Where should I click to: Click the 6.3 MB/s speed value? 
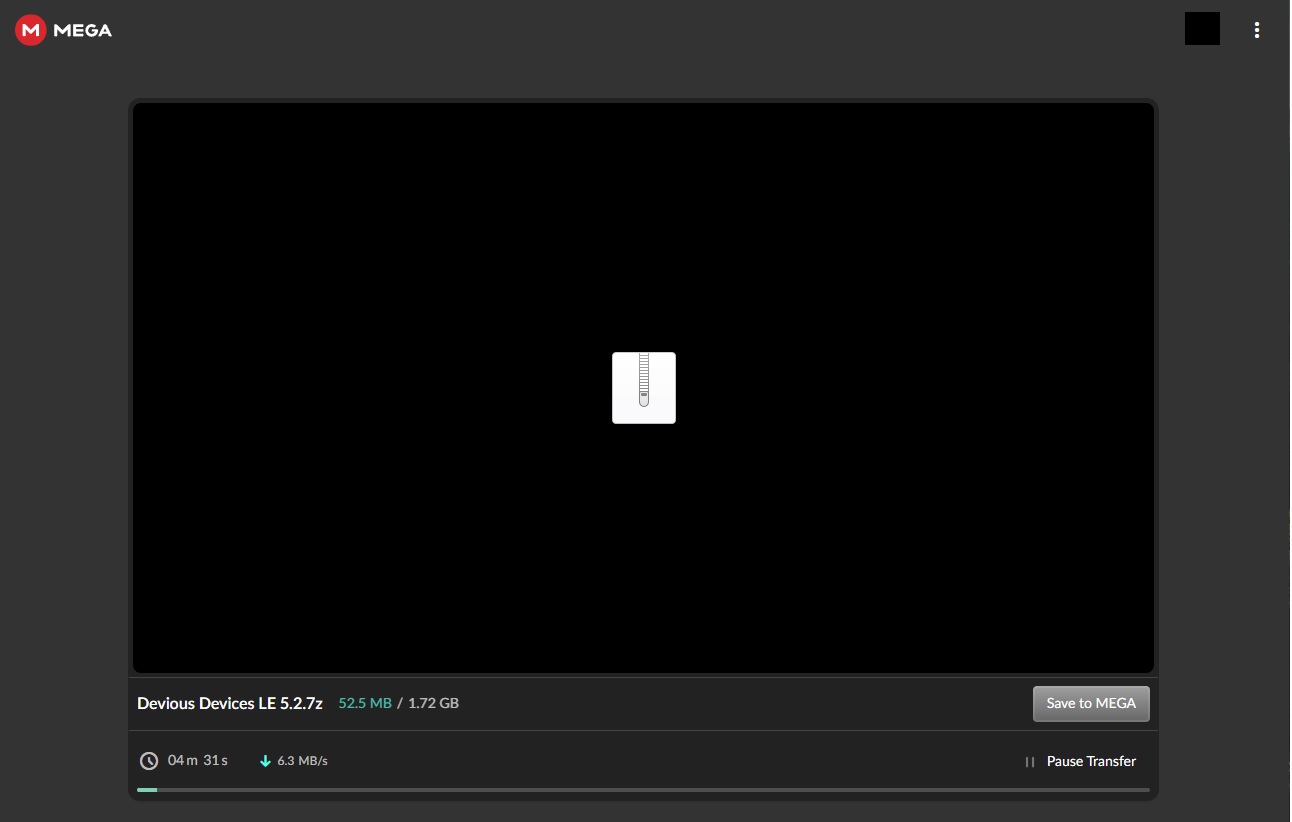(x=302, y=761)
